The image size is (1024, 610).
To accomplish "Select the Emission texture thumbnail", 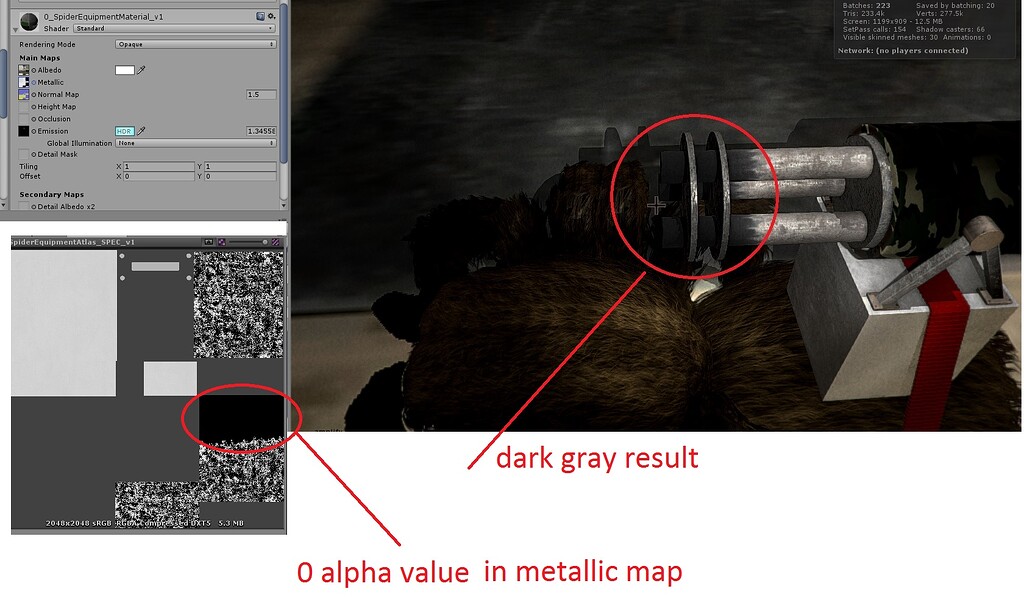I will click(x=23, y=131).
